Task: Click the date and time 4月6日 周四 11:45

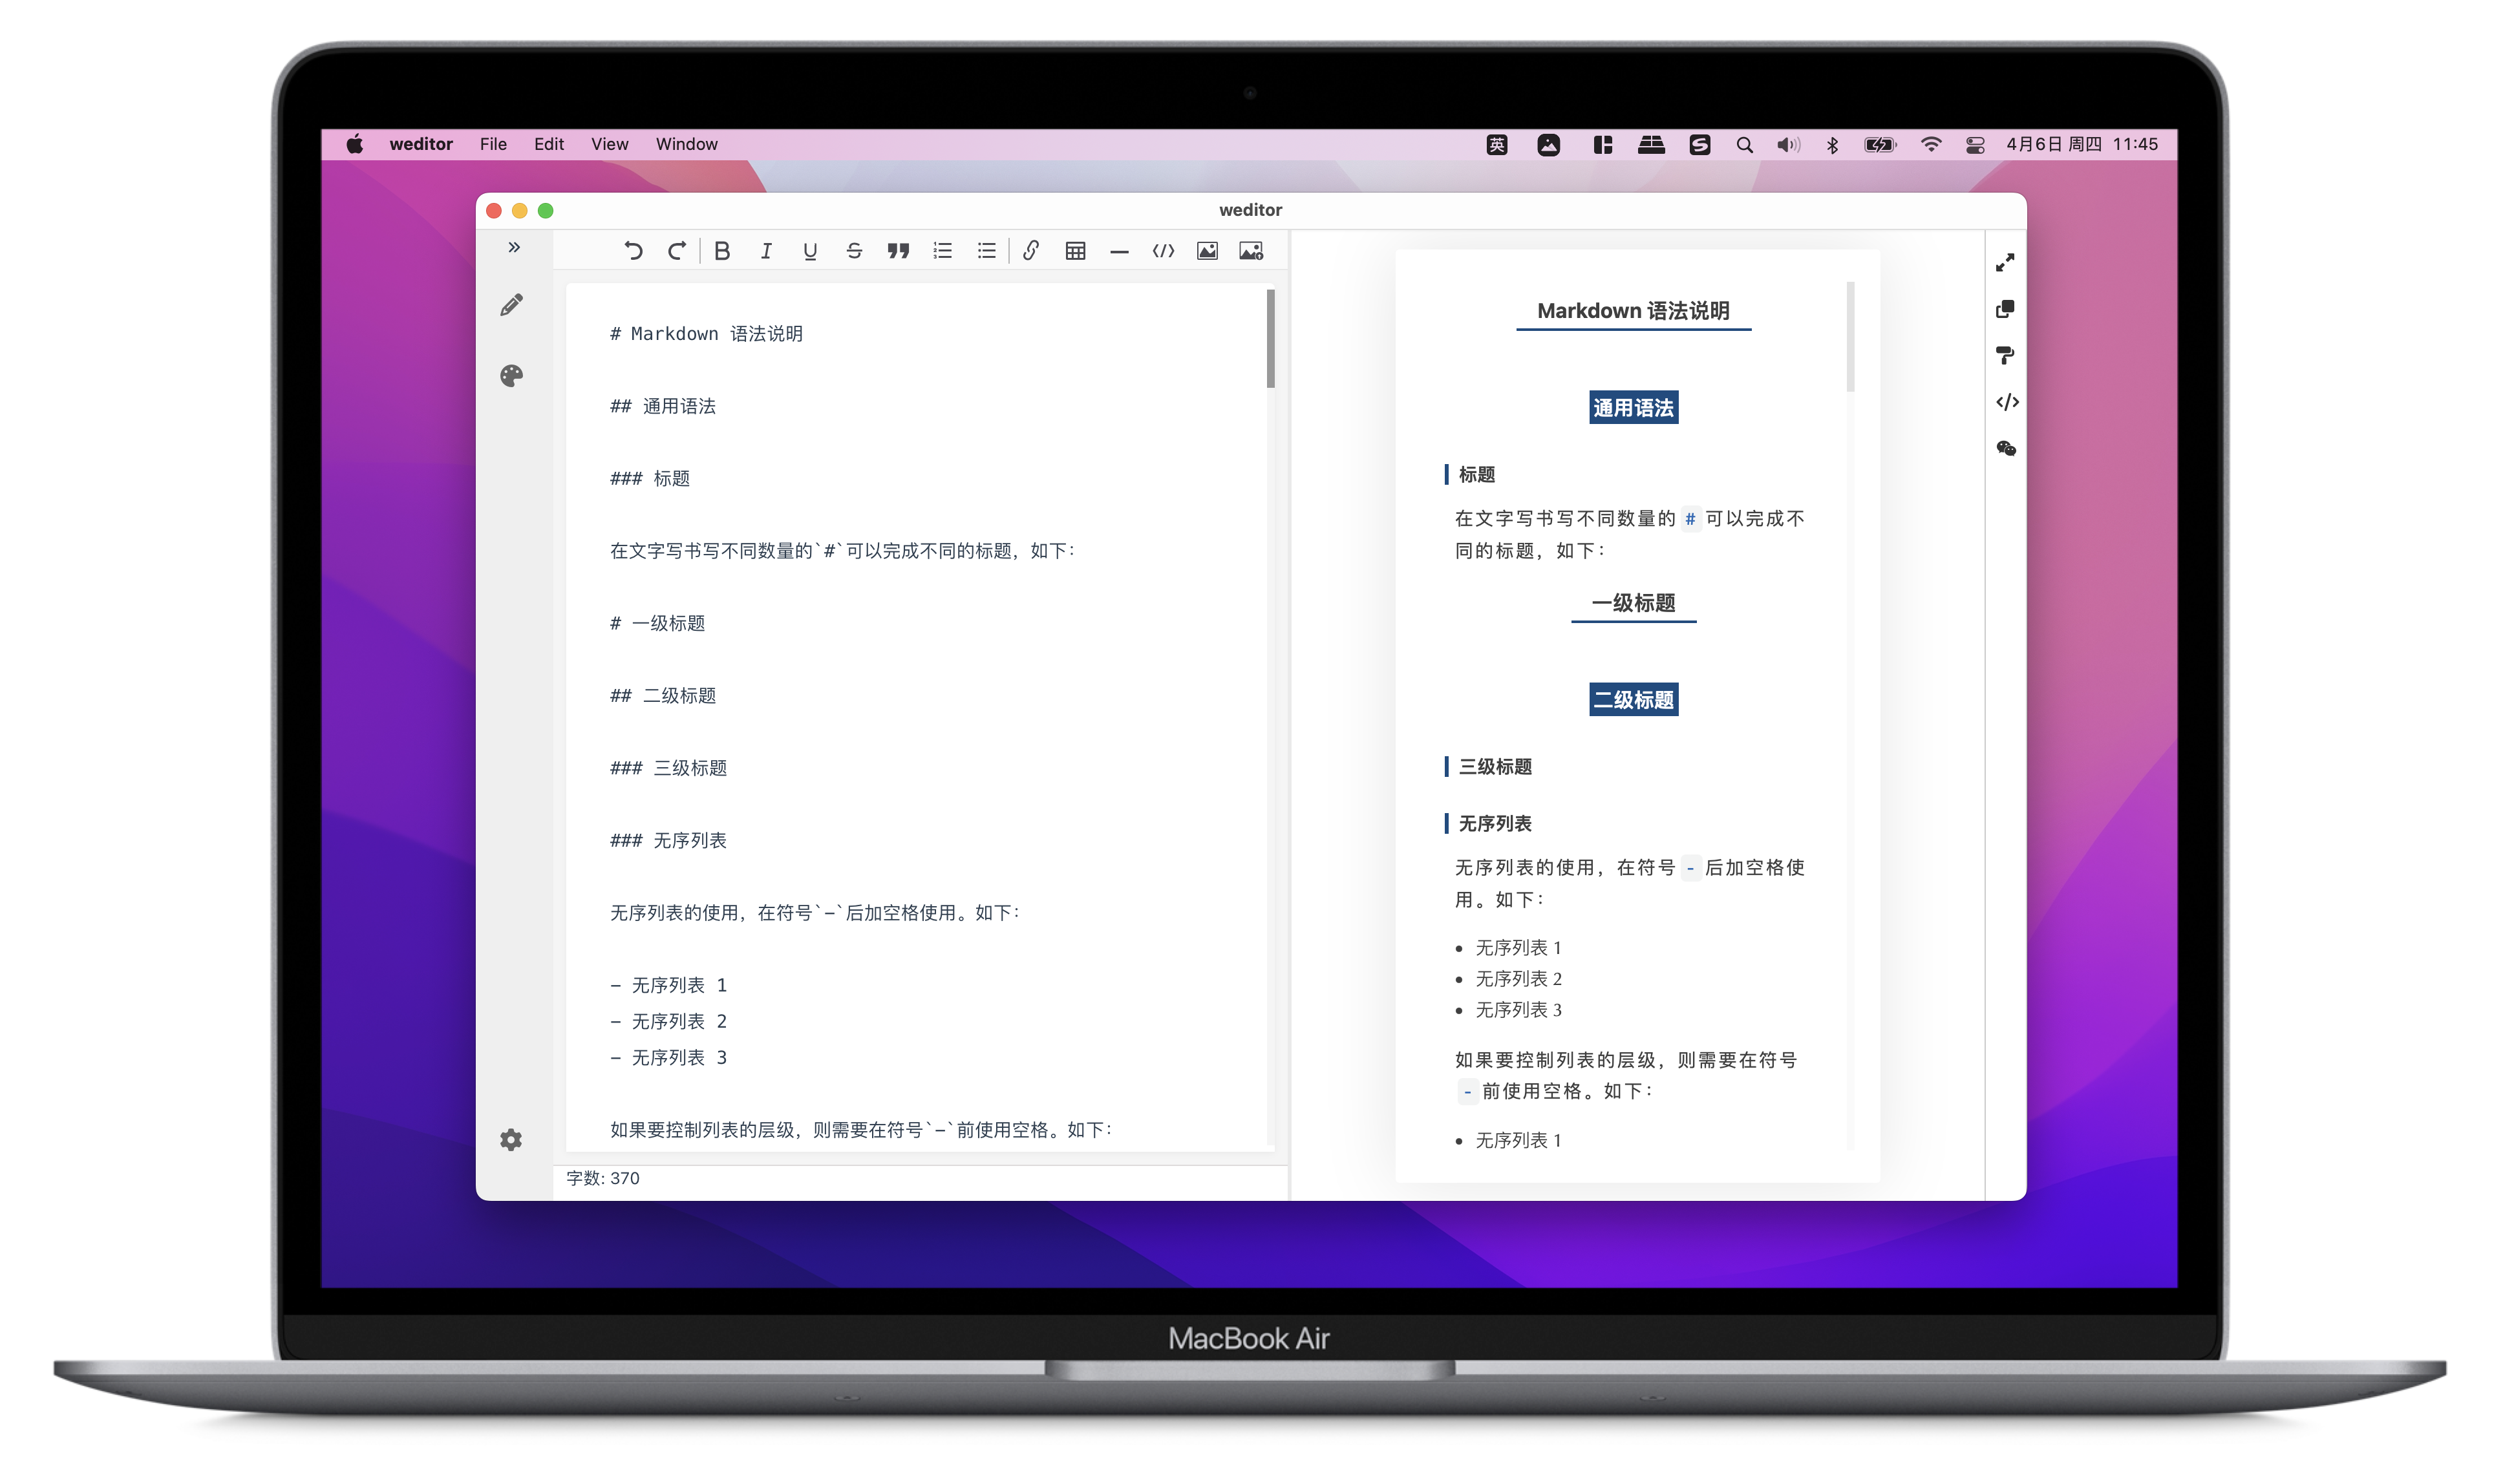Action: pyautogui.click(x=2082, y=144)
